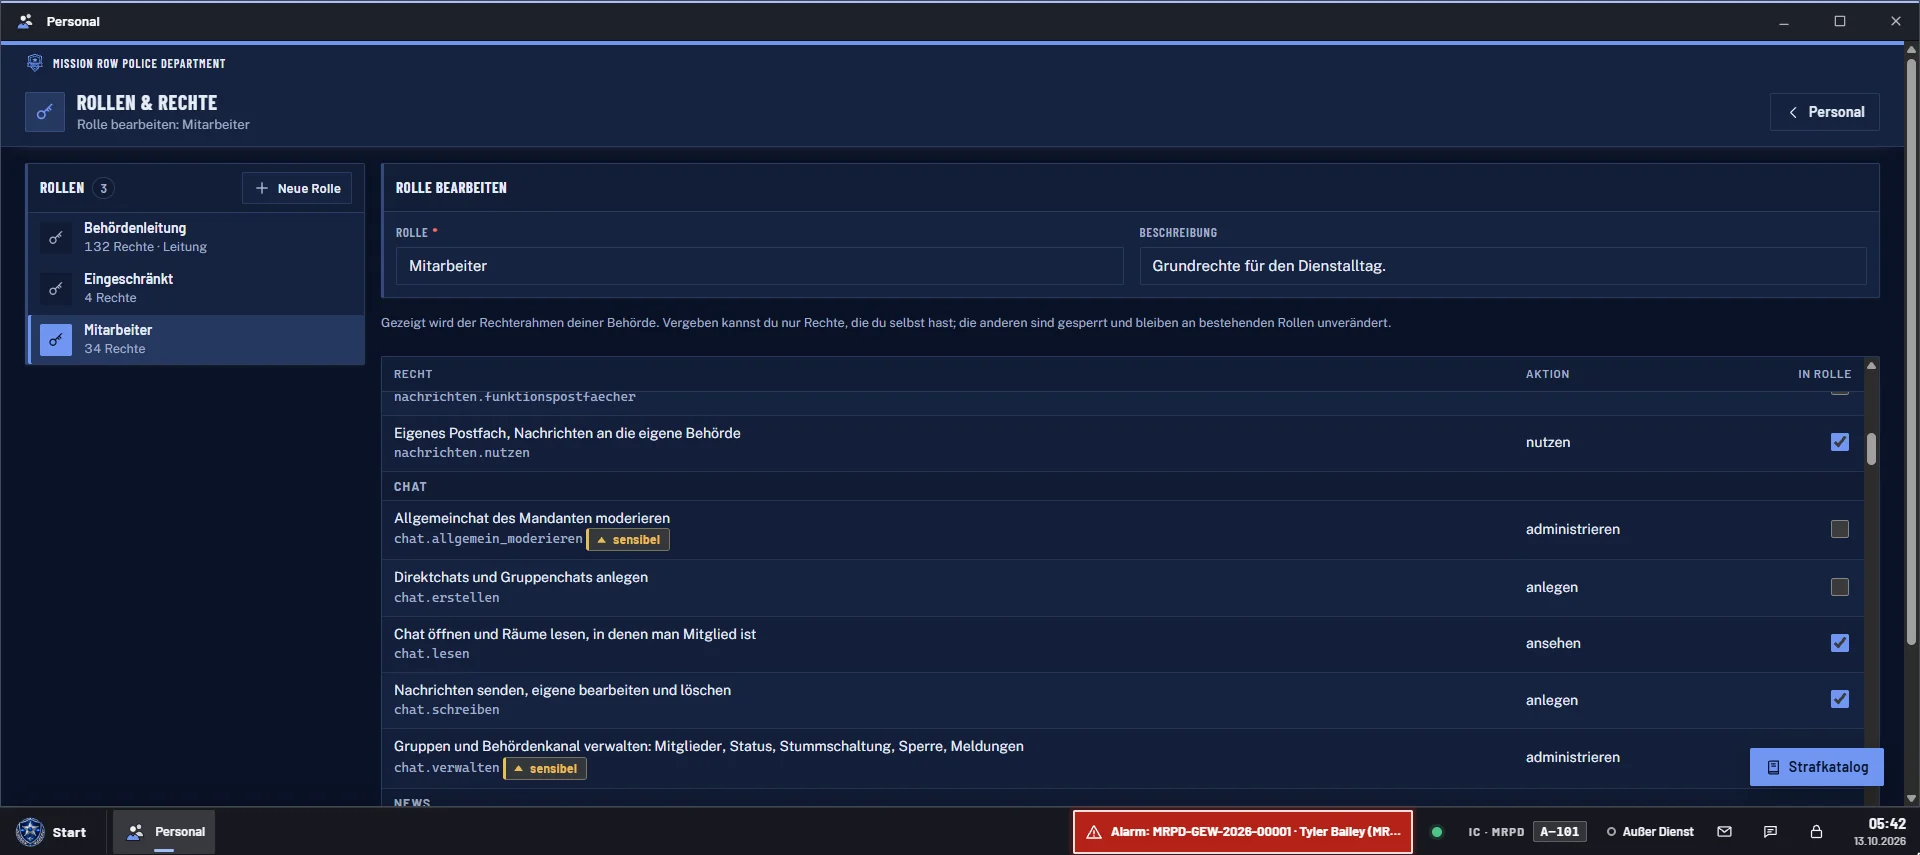Click the sensibel tag on chat.allgemein_moderieren
This screenshot has width=1920, height=855.
click(629, 540)
